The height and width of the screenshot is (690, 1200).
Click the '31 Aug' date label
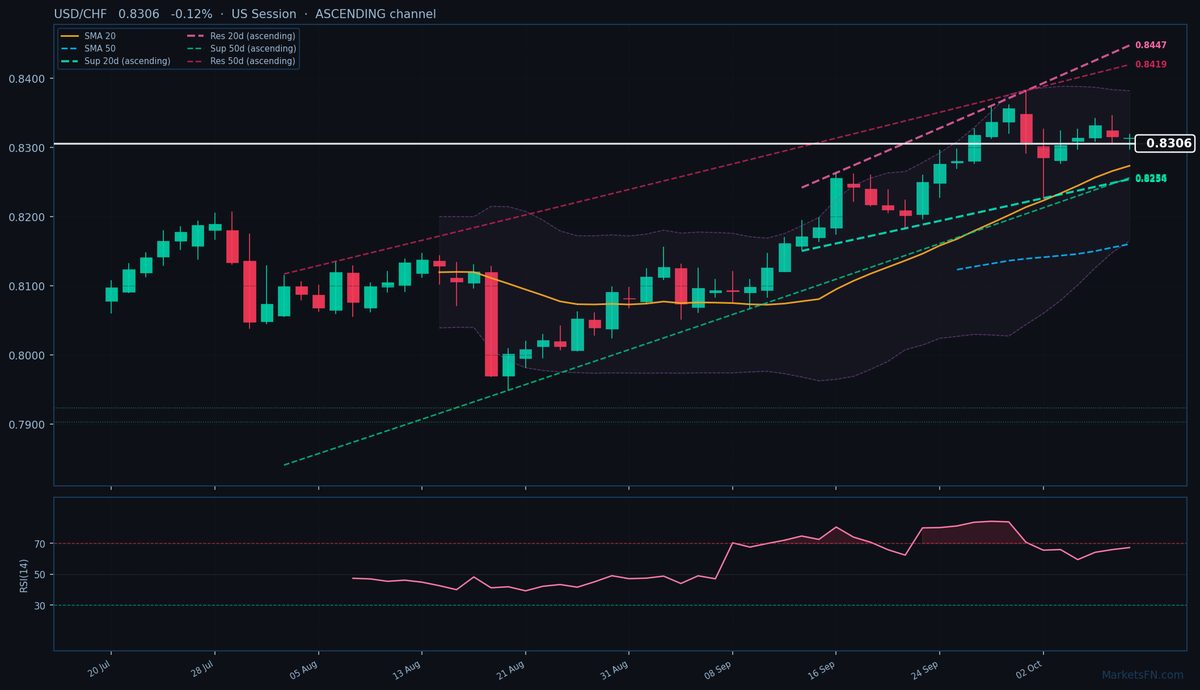pos(617,670)
